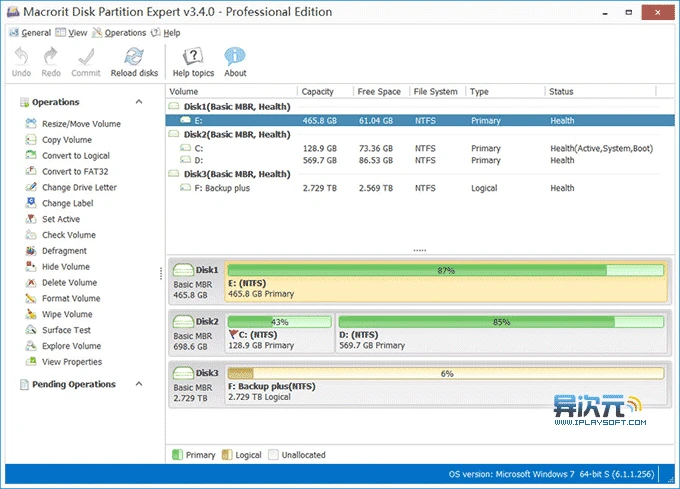The image size is (680, 489).
Task: Sort by the File System column header
Action: pyautogui.click(x=437, y=91)
